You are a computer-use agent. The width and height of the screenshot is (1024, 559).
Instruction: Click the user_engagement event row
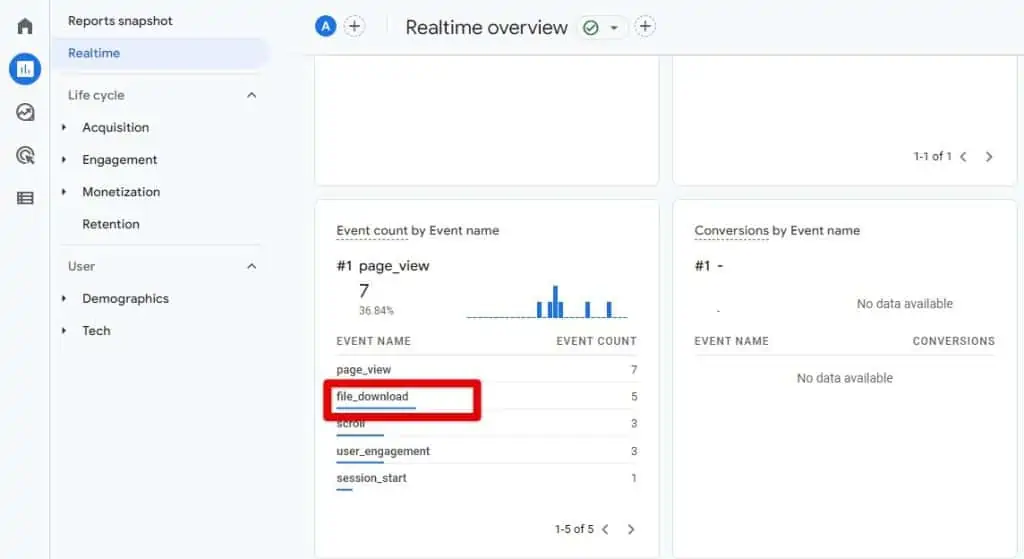(x=487, y=451)
